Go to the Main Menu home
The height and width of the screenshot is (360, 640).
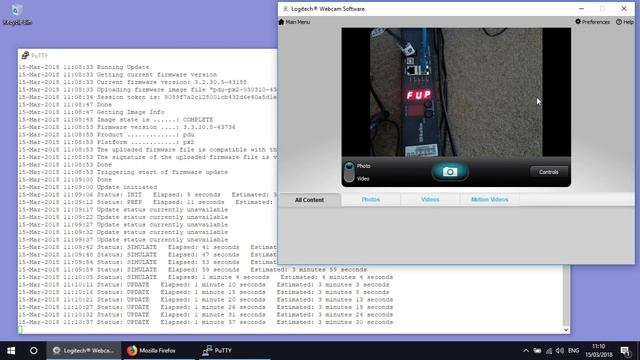click(x=294, y=22)
